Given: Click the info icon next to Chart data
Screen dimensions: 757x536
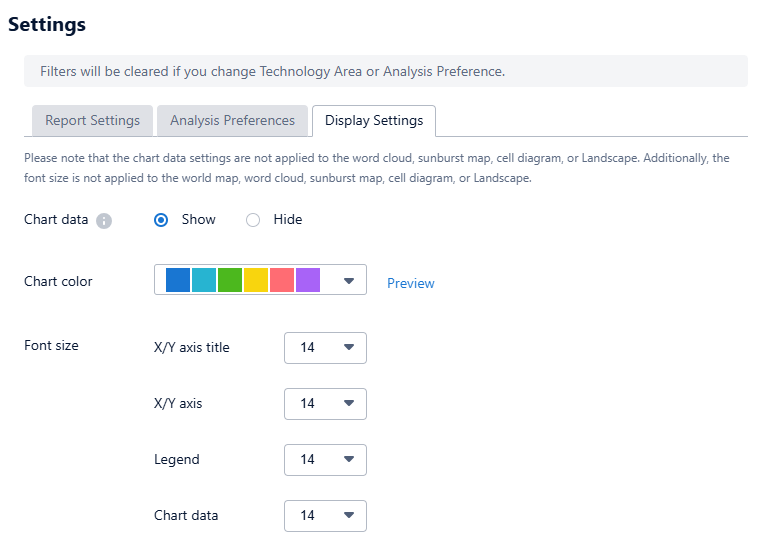Looking at the screenshot, I should click(104, 220).
